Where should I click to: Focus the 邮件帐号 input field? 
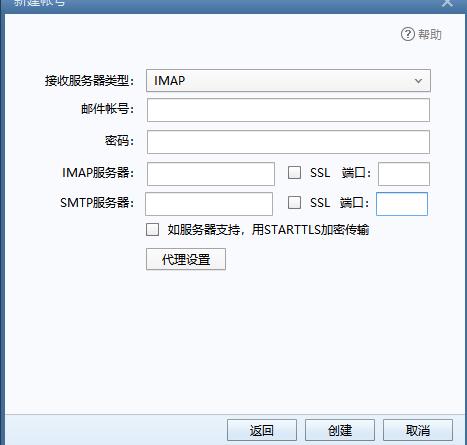pos(288,110)
